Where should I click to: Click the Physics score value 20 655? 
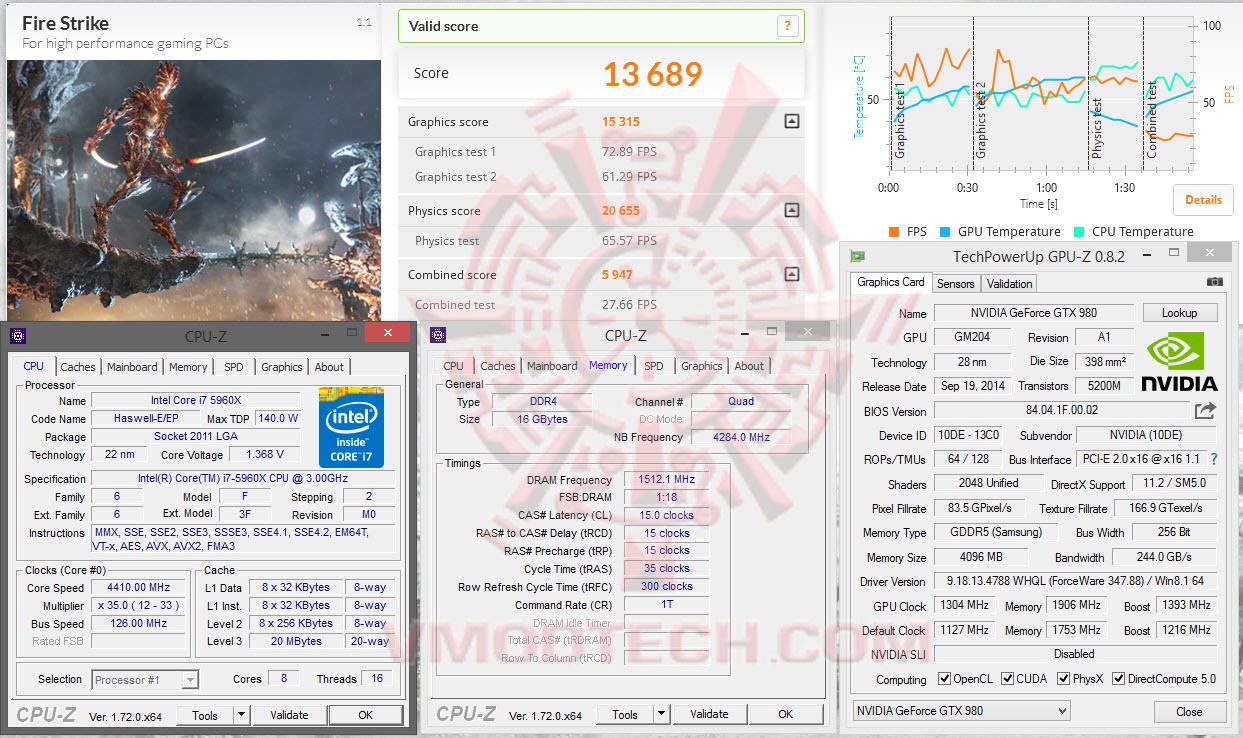click(x=621, y=211)
